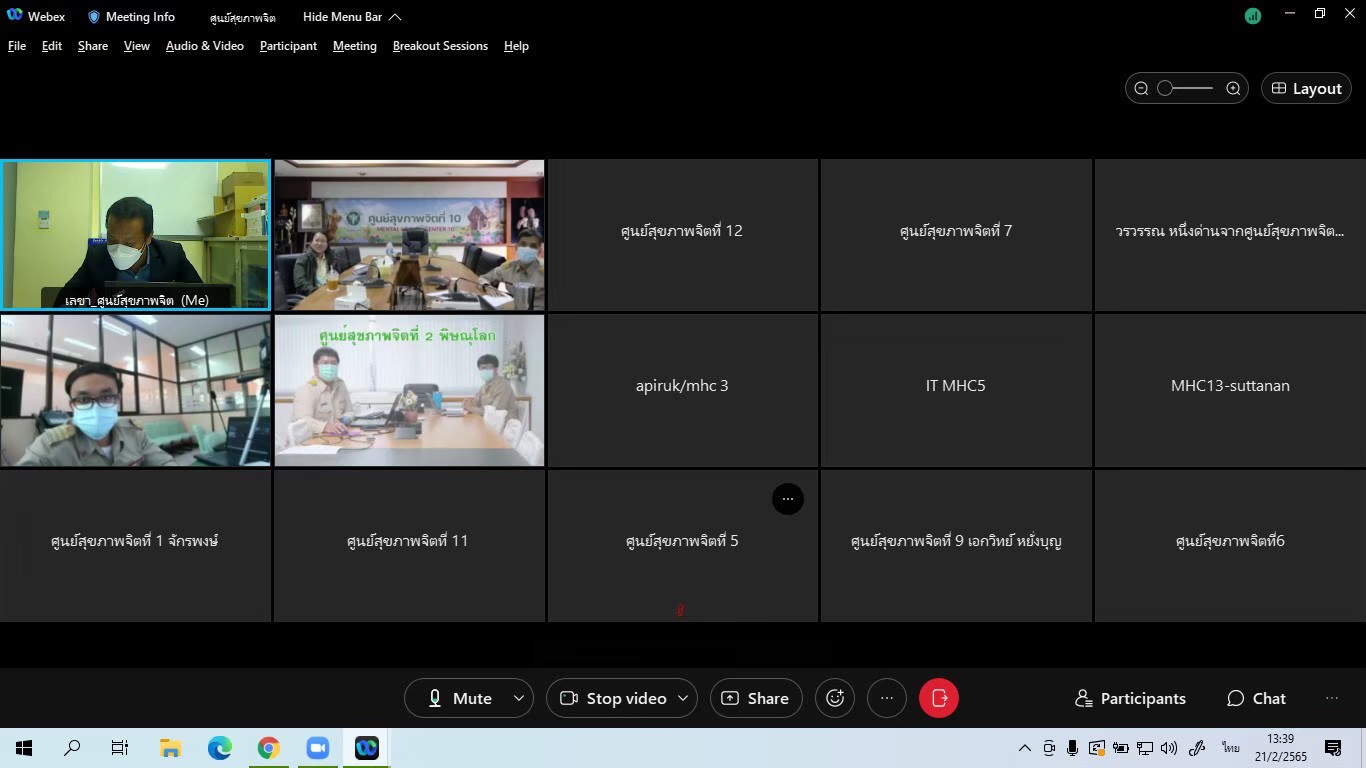Stop video camera
Screen dimensions: 1366x768
click(x=613, y=698)
